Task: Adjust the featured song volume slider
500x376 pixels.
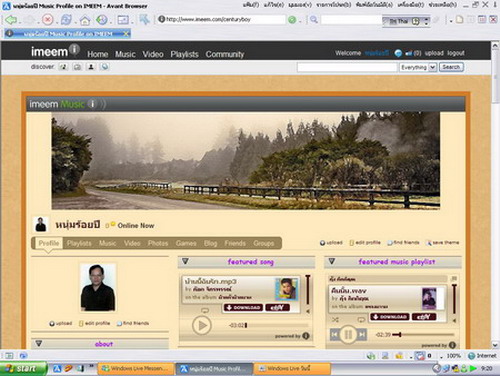Action: pyautogui.click(x=308, y=289)
